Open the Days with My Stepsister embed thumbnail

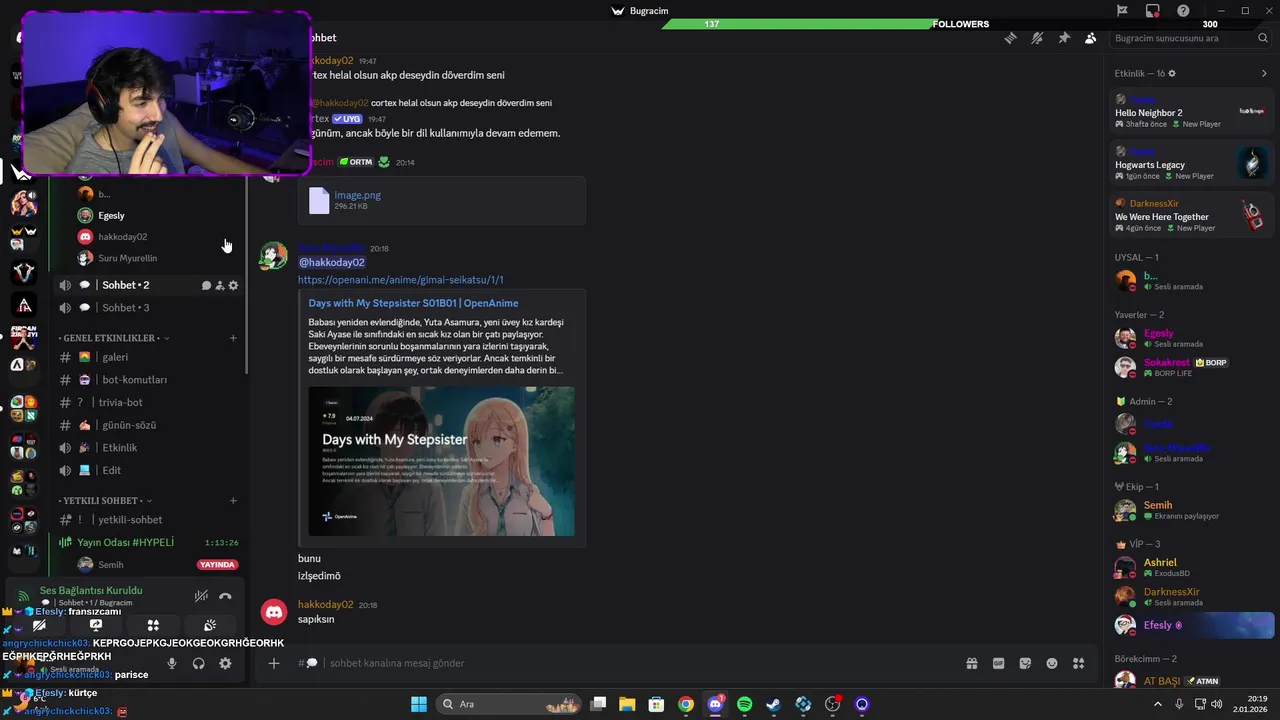pos(441,462)
